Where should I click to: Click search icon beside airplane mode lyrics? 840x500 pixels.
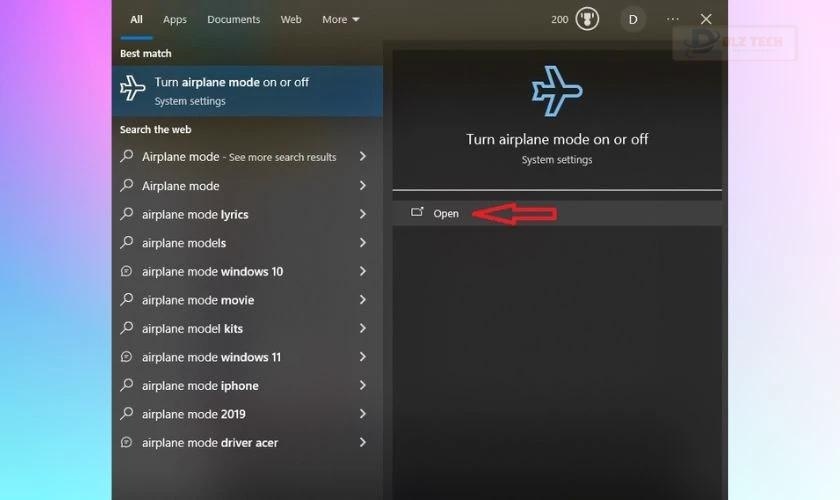pos(127,214)
